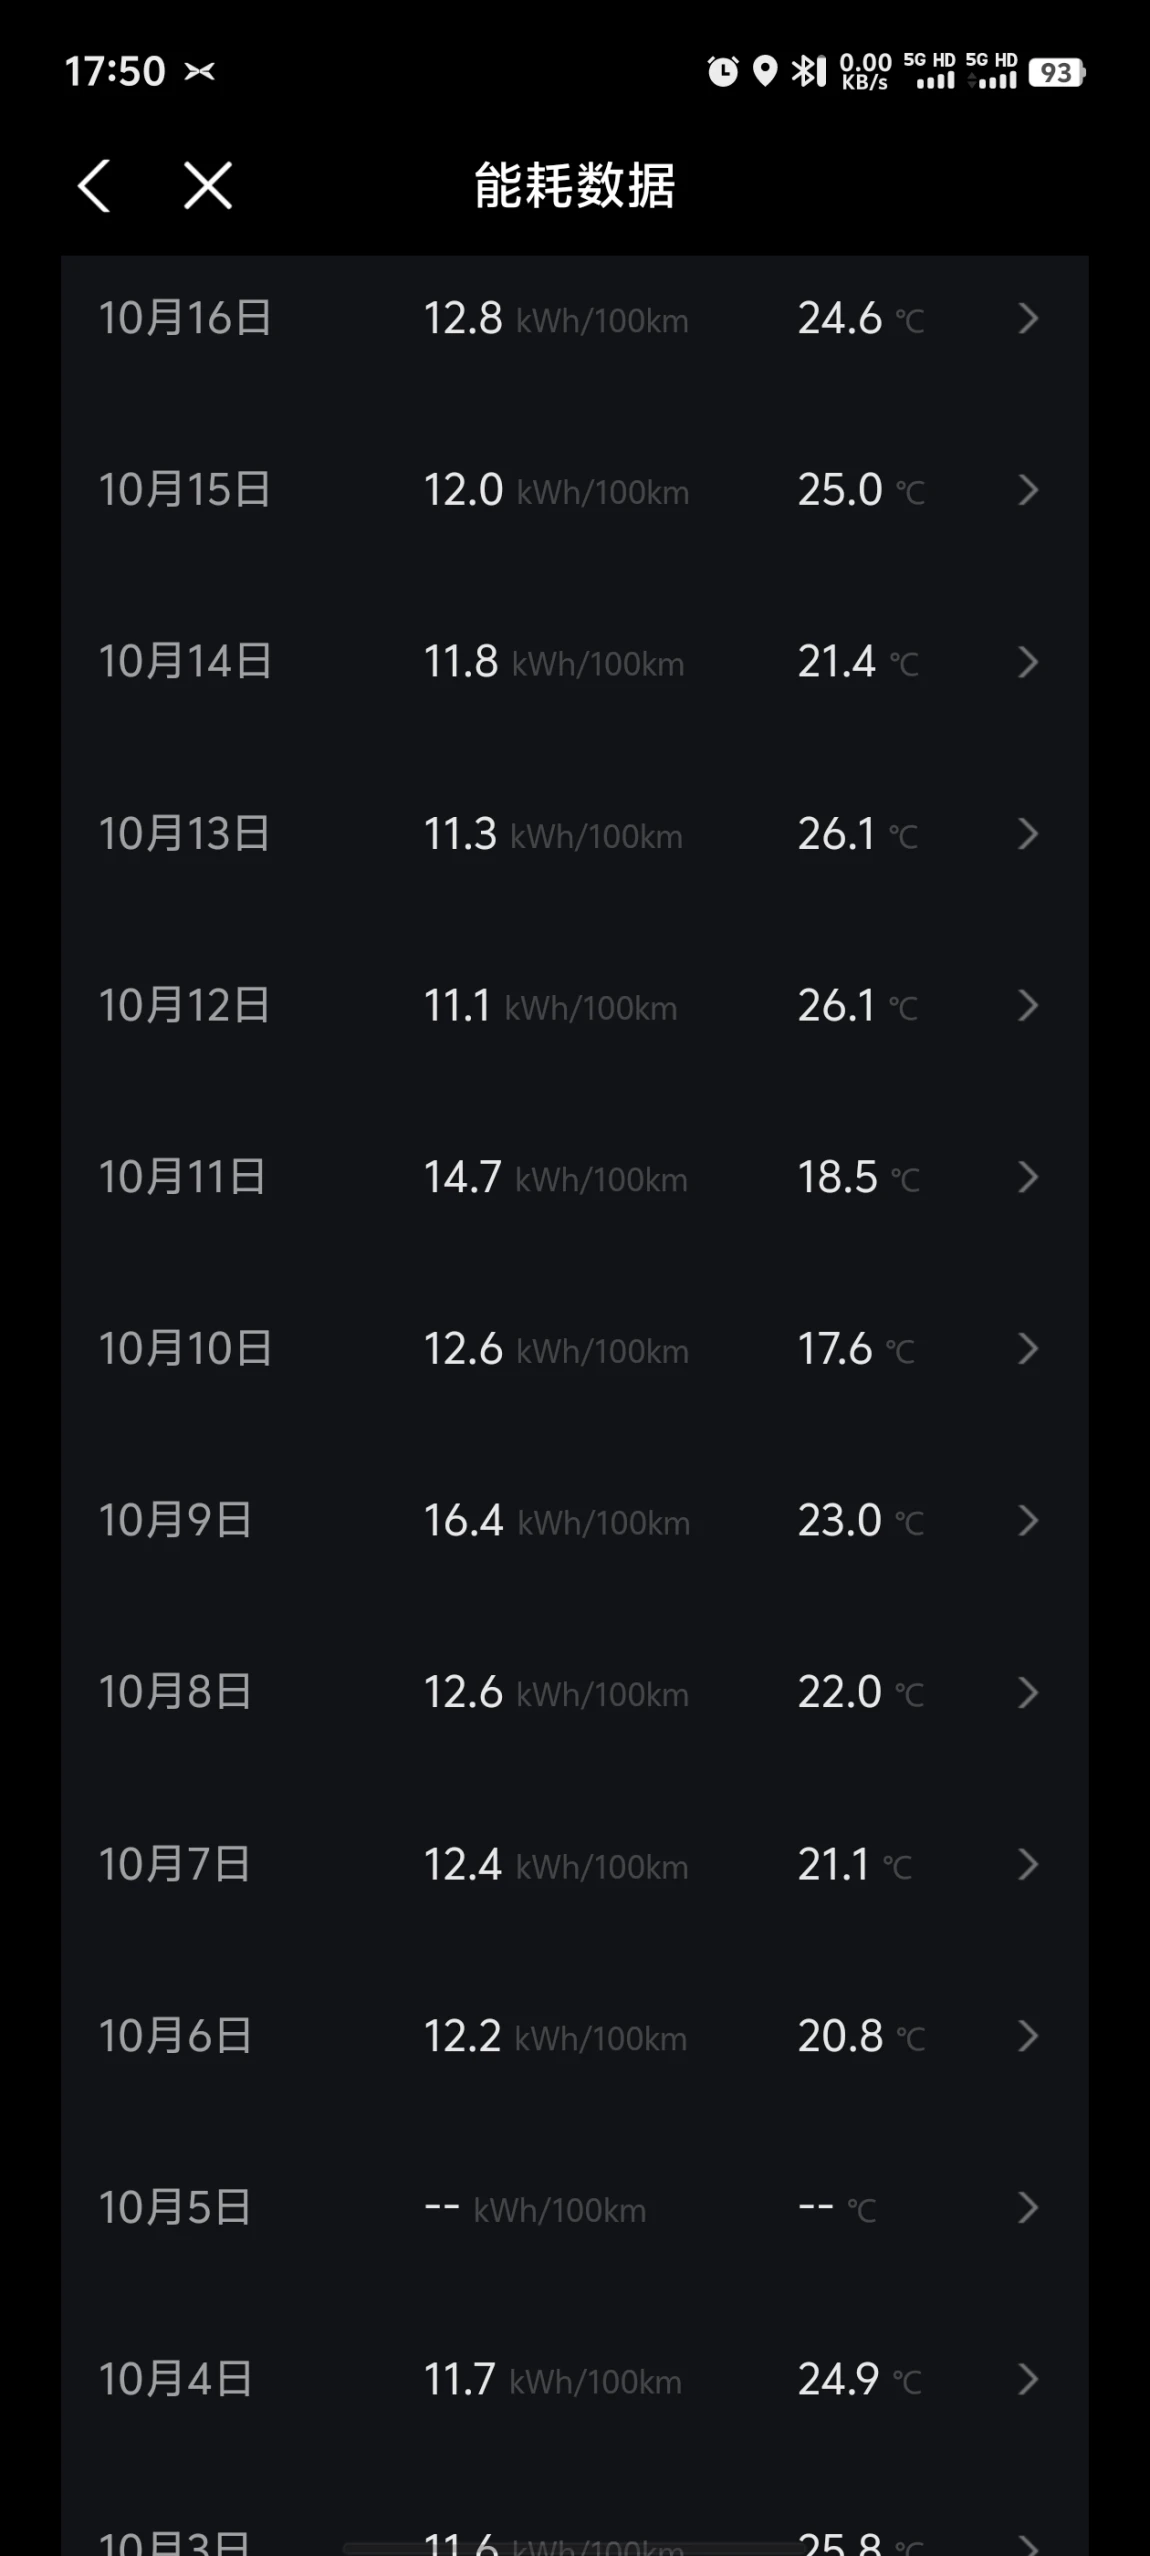Expand the 10月13日 row chevron
This screenshot has height=2556, width=1150.
pos(1028,834)
